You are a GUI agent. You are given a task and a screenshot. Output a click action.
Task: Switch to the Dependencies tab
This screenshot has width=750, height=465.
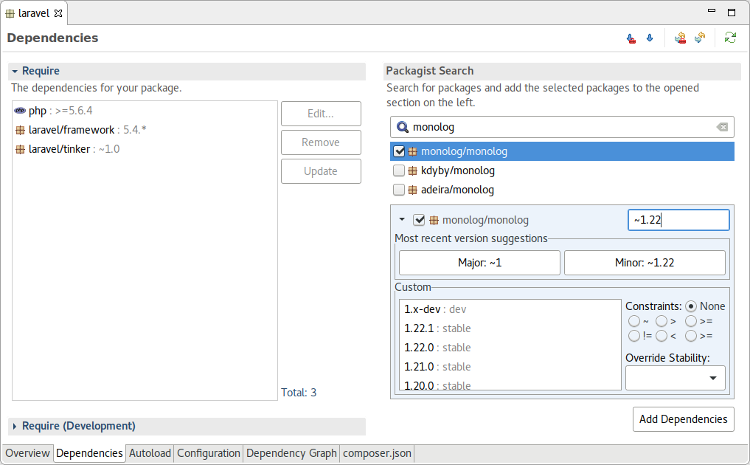89,453
